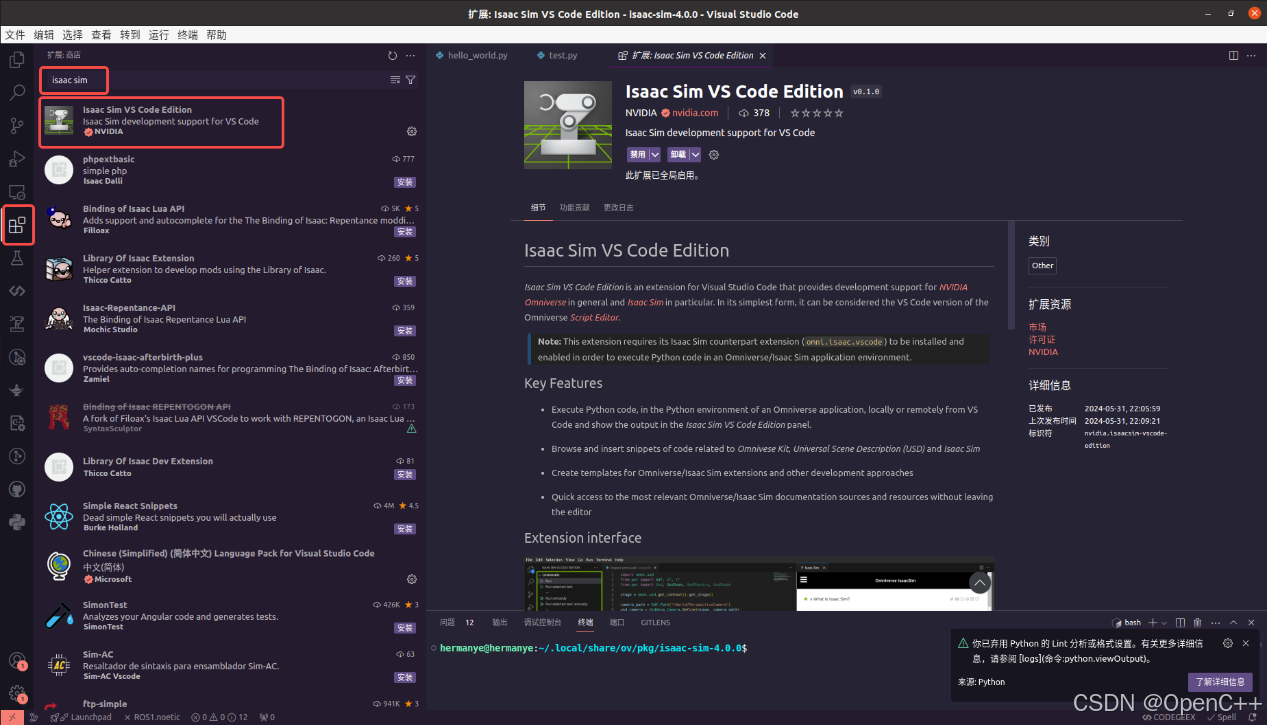Select the 功能贡献 tab
This screenshot has height=725, width=1267.
tap(574, 207)
